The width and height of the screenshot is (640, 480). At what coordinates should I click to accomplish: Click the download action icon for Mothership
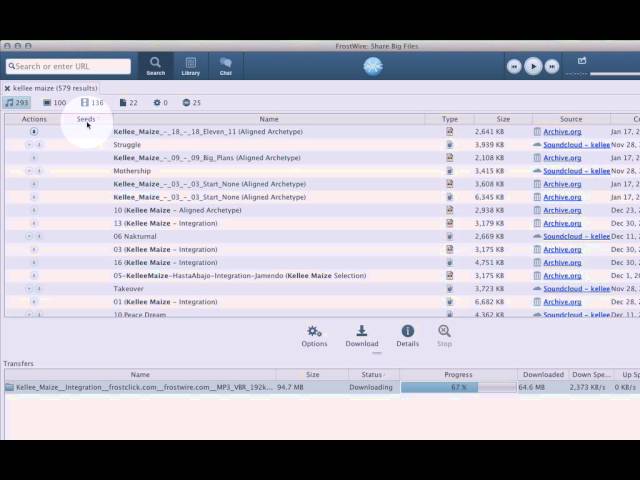coord(39,171)
